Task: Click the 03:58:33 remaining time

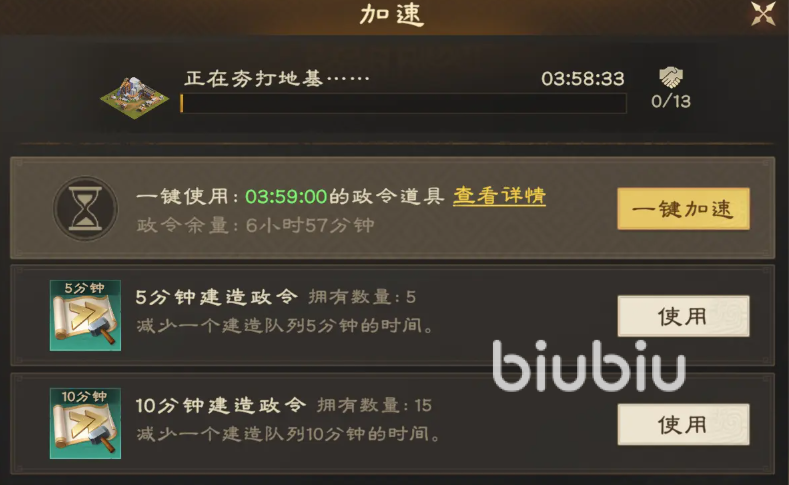Action: click(x=583, y=78)
